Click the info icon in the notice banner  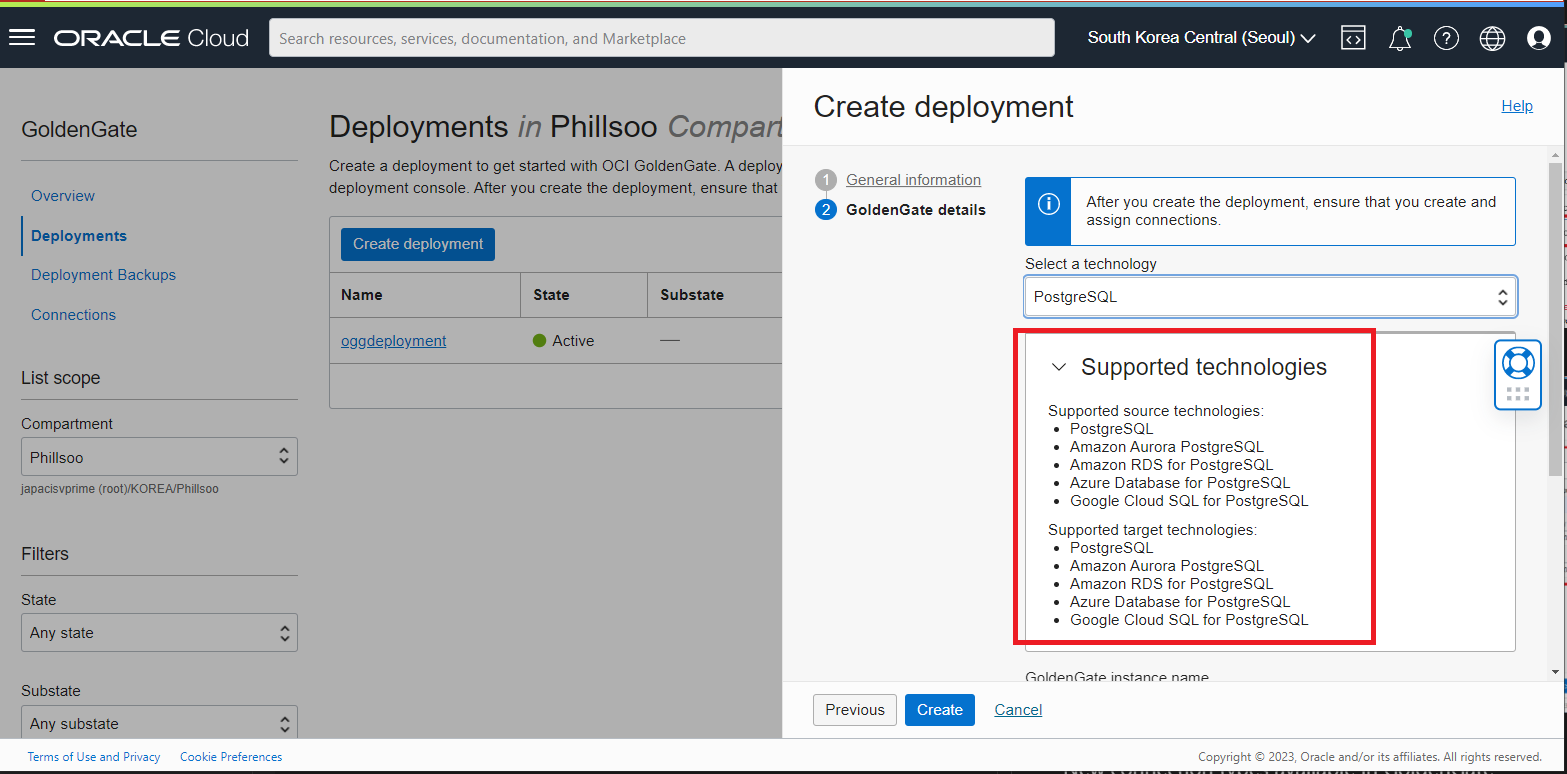pos(1048,204)
